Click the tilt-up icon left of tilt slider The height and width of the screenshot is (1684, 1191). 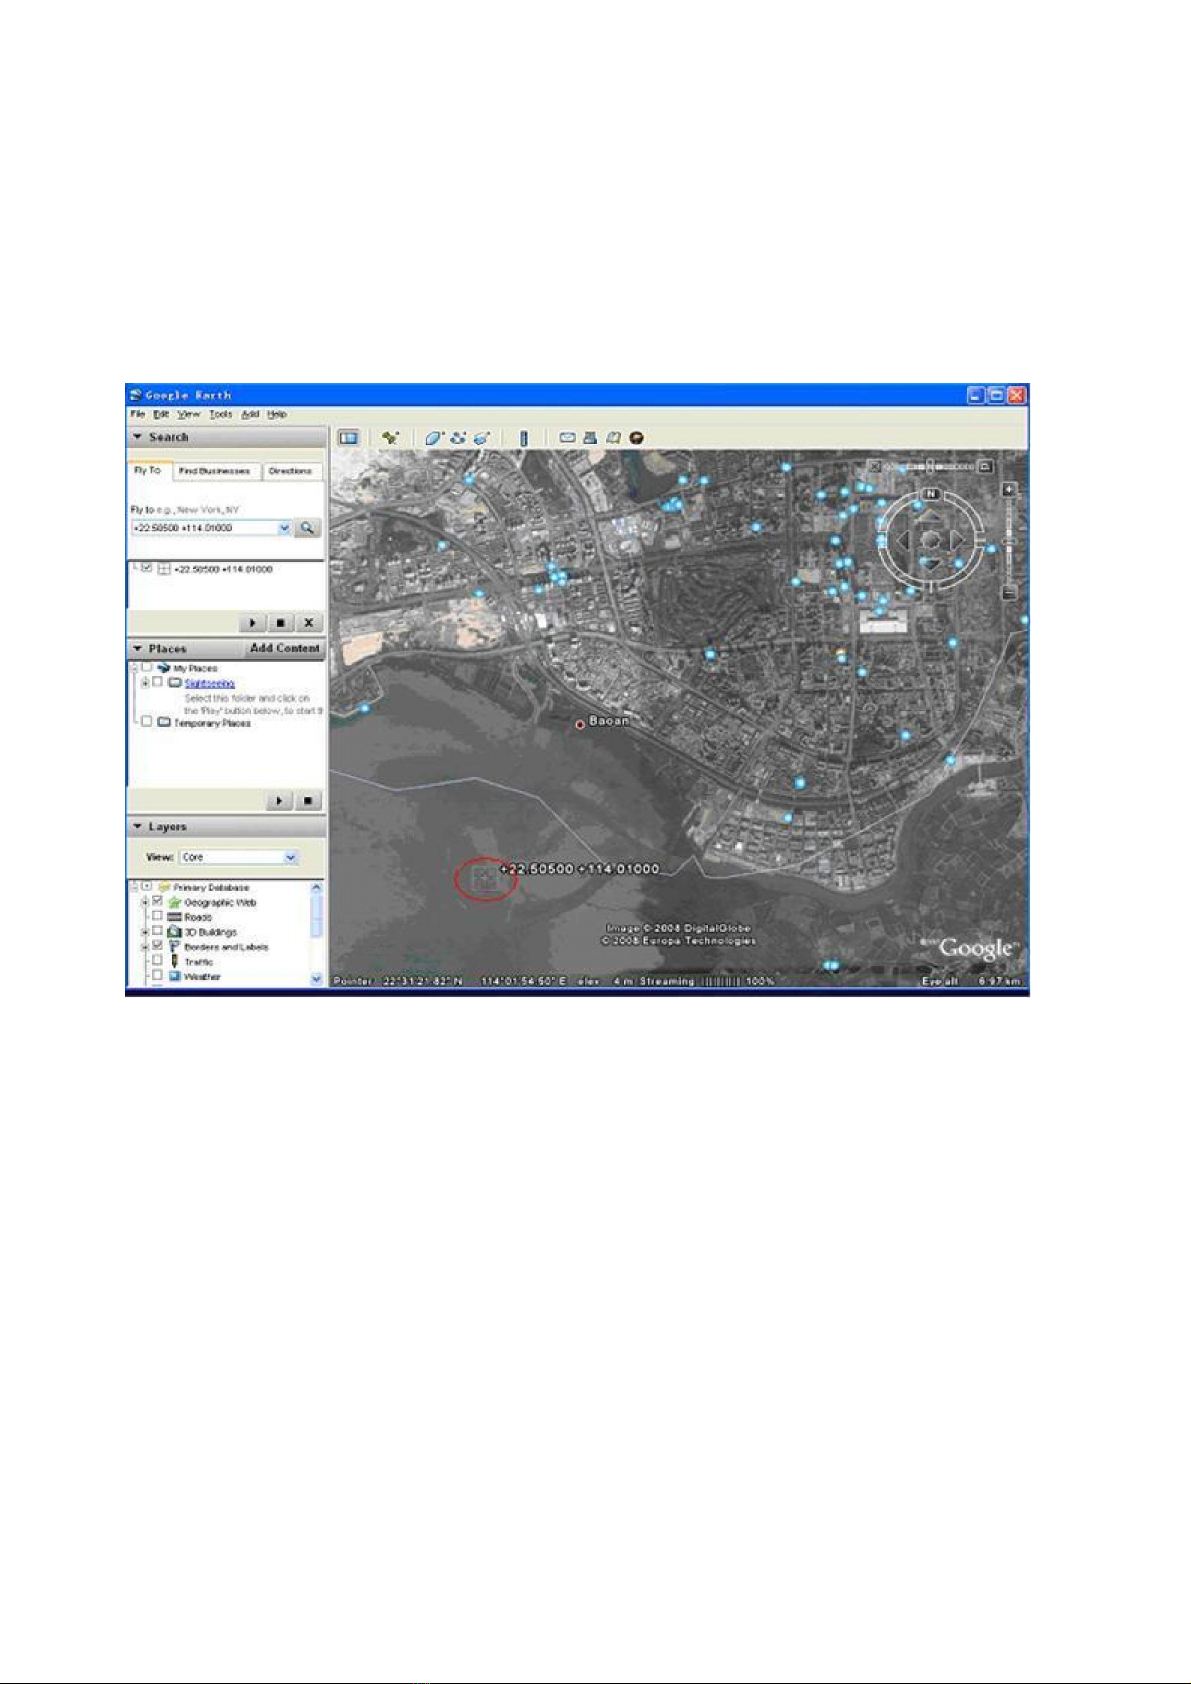click(875, 466)
